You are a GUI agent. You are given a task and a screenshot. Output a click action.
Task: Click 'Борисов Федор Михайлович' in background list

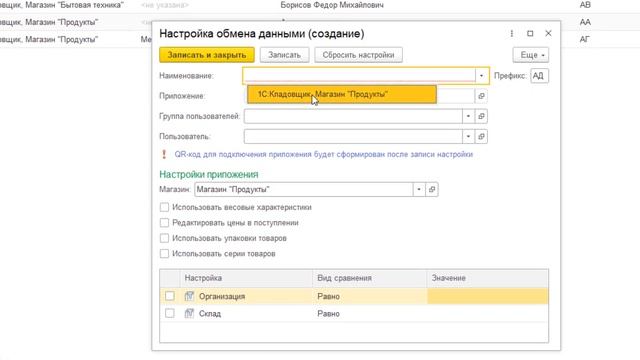click(332, 5)
